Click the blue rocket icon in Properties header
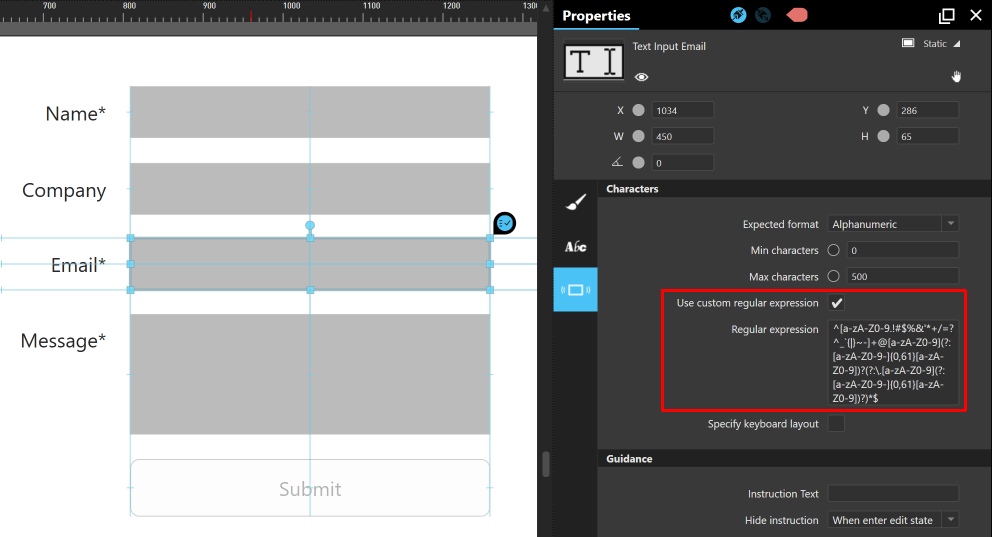This screenshot has width=992, height=537. click(738, 15)
